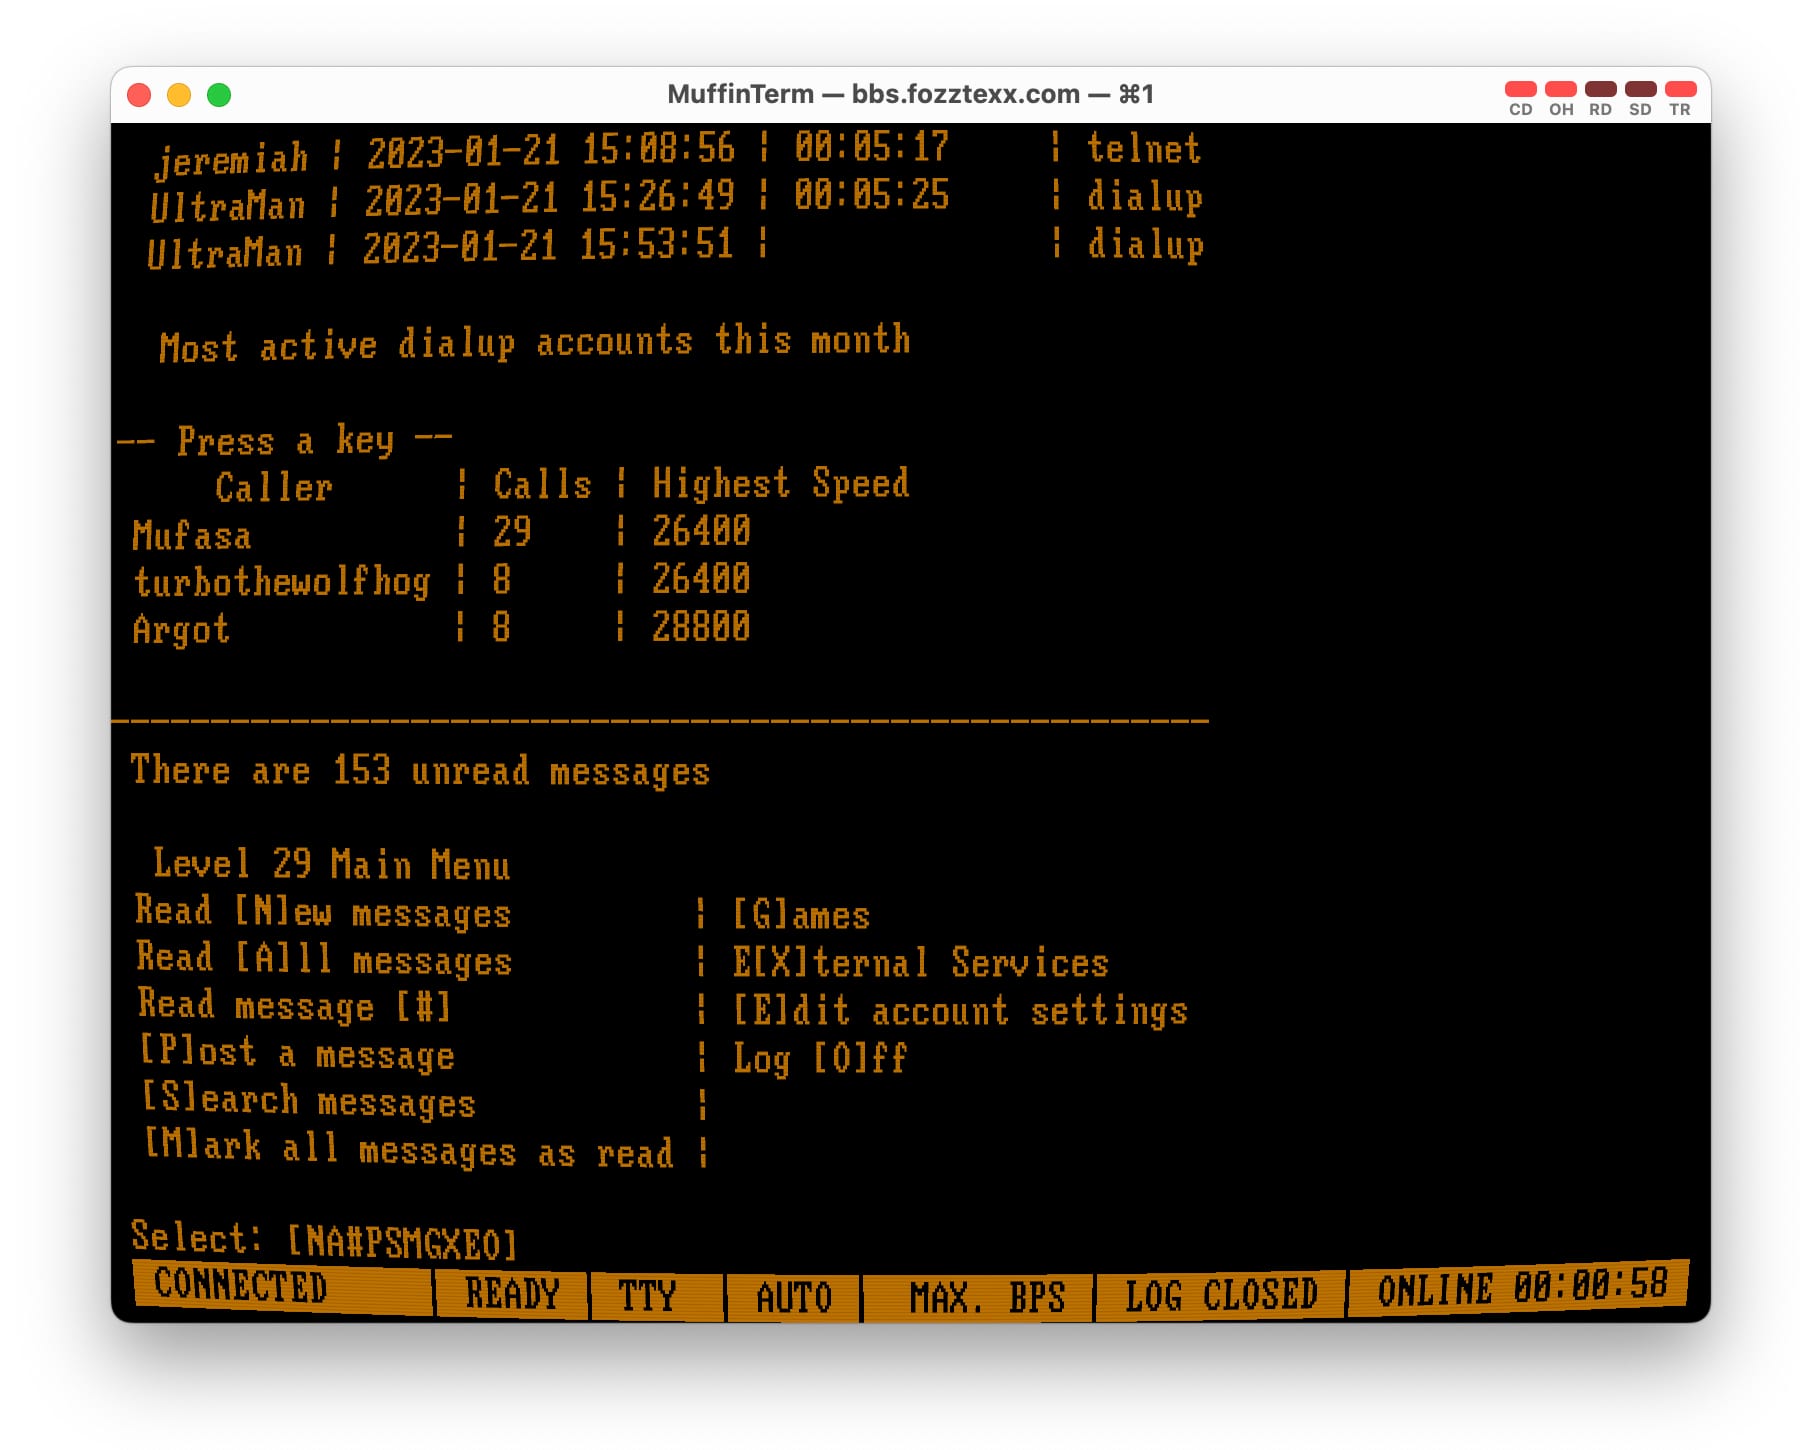Toggle the LOG CLOSED status segment
1800x1450 pixels.
(x=1220, y=1295)
